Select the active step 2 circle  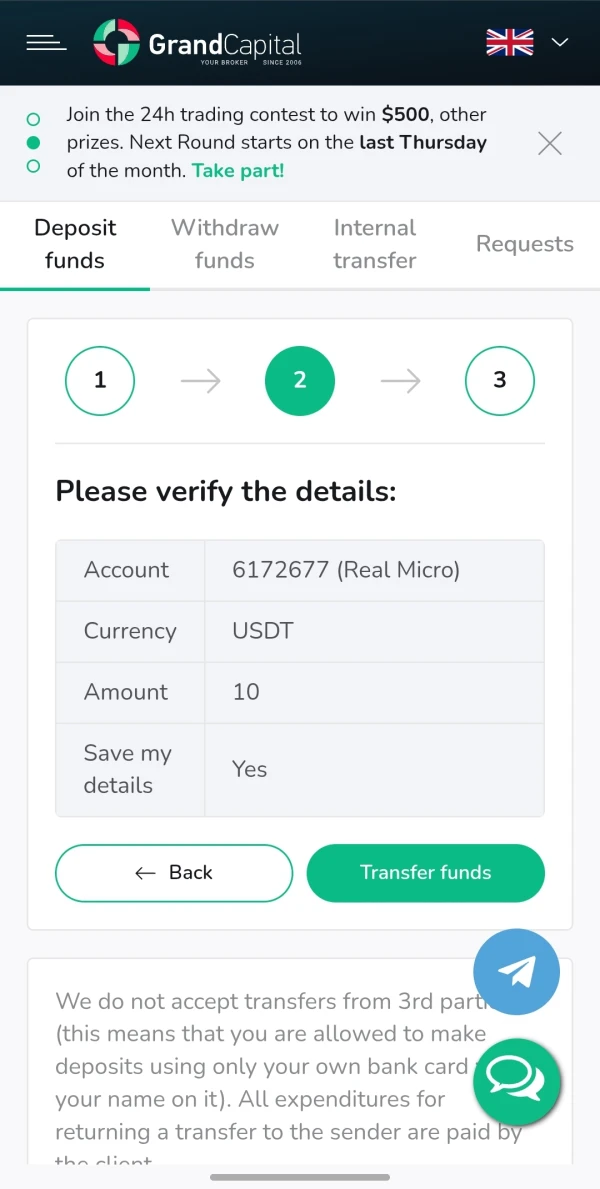(300, 380)
